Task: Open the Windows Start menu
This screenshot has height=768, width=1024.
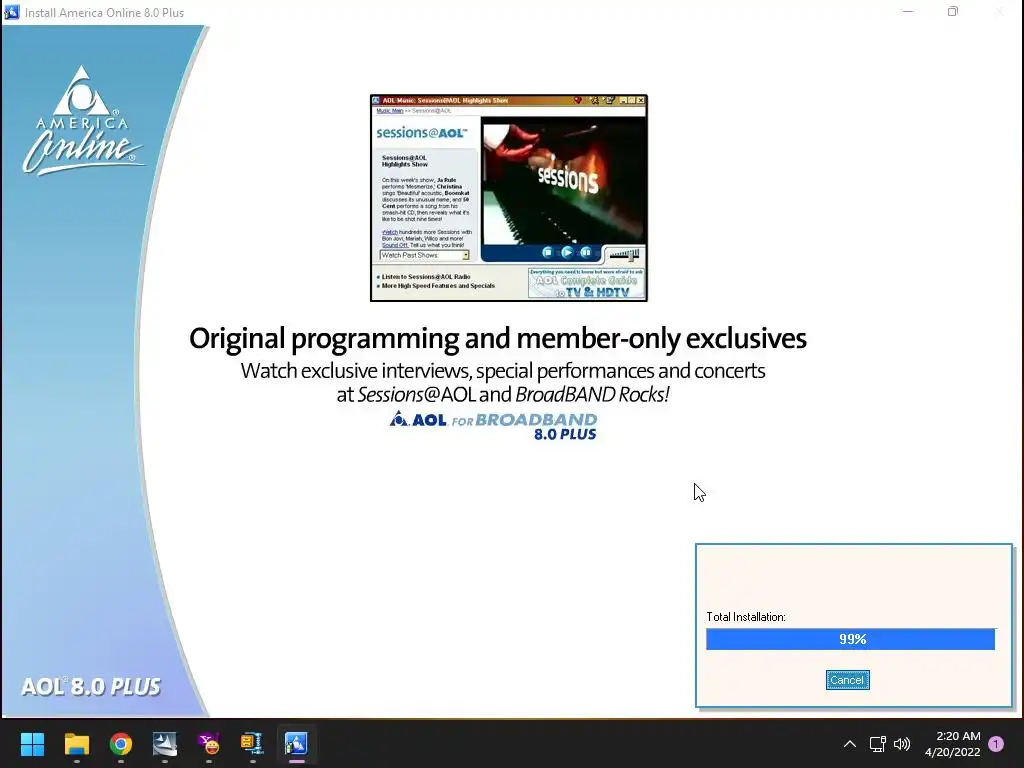Action: (x=32, y=744)
